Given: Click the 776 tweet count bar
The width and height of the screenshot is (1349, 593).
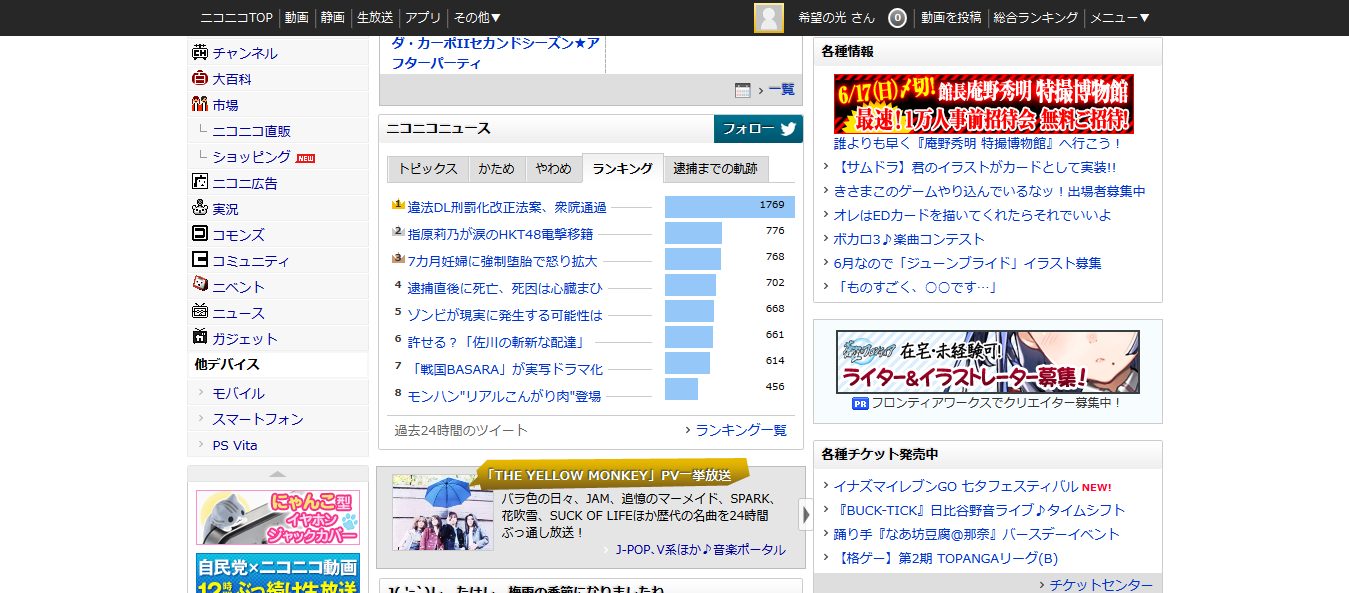Looking at the screenshot, I should 693,233.
